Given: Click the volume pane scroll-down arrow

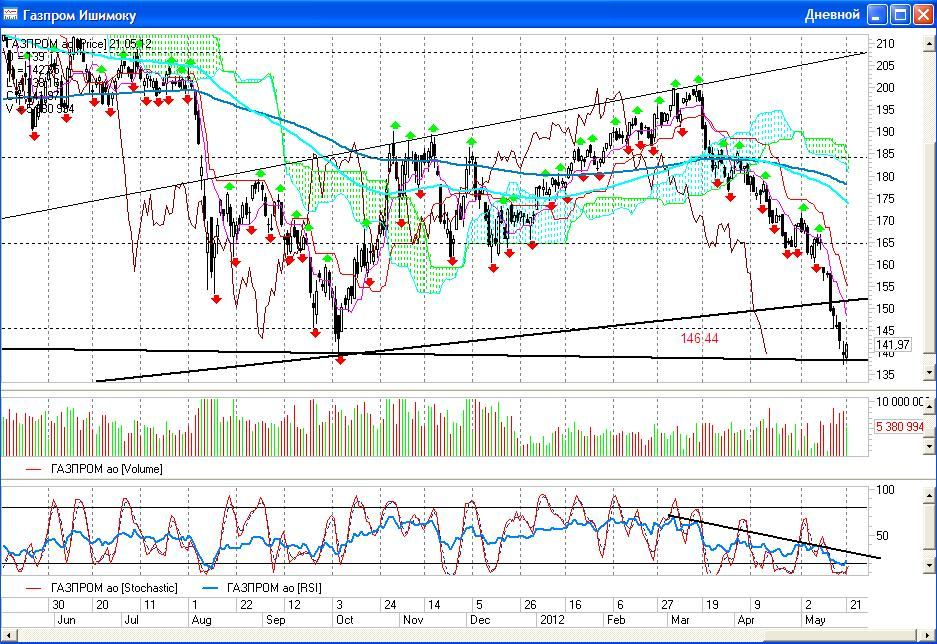Looking at the screenshot, I should coord(929,446).
